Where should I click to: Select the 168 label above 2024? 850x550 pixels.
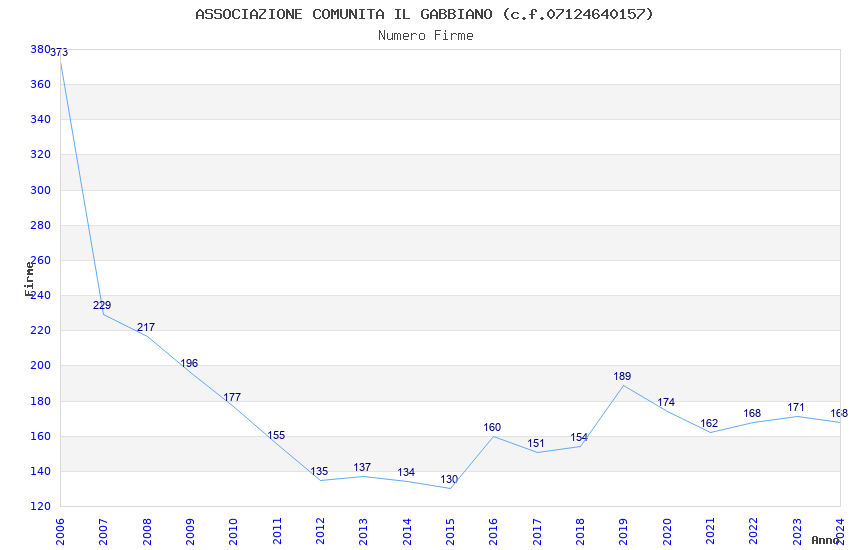click(839, 413)
